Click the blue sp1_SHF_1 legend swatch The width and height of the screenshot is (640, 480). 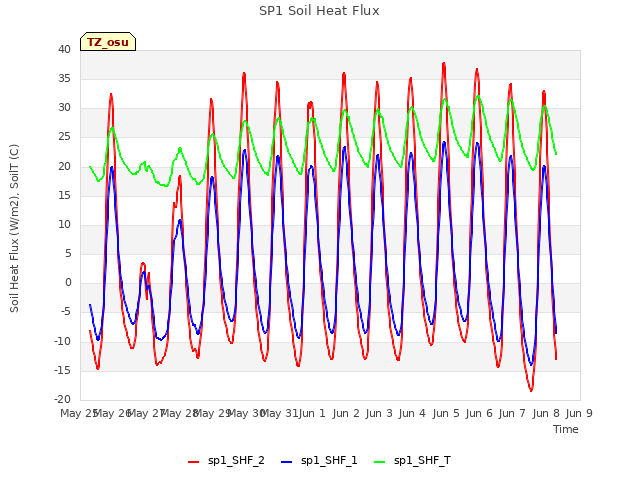pos(287,462)
